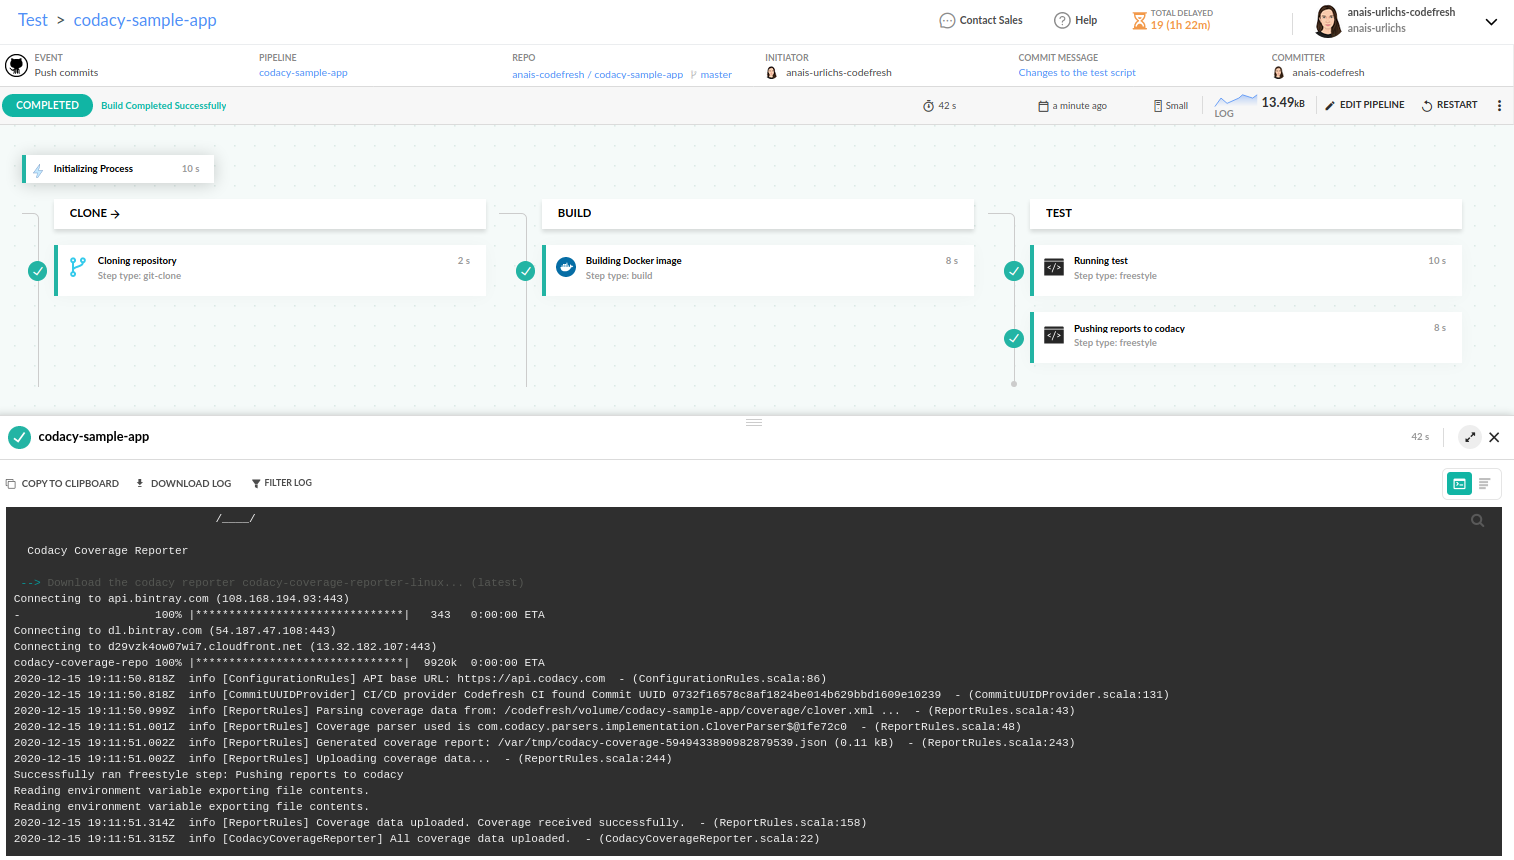The width and height of the screenshot is (1514, 860).
Task: Click Copy to Clipboard
Action: [x=62, y=484]
